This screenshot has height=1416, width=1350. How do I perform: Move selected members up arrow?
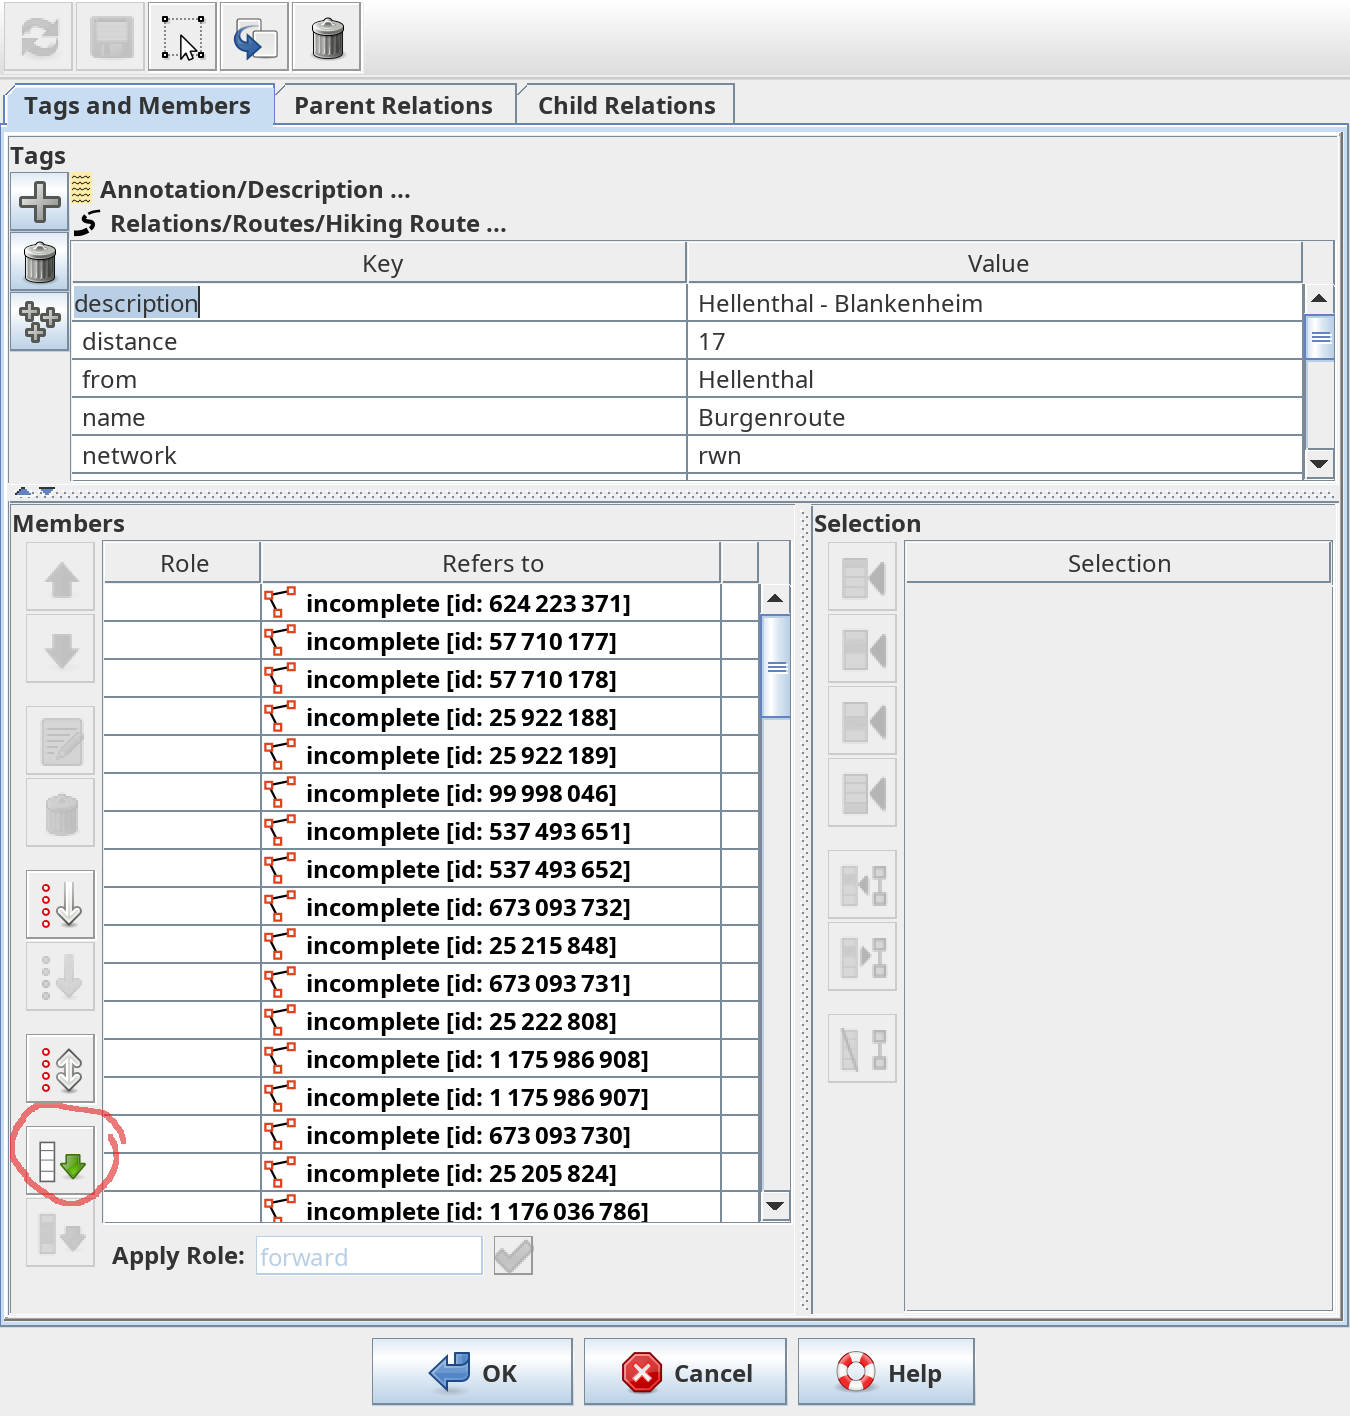[61, 578]
